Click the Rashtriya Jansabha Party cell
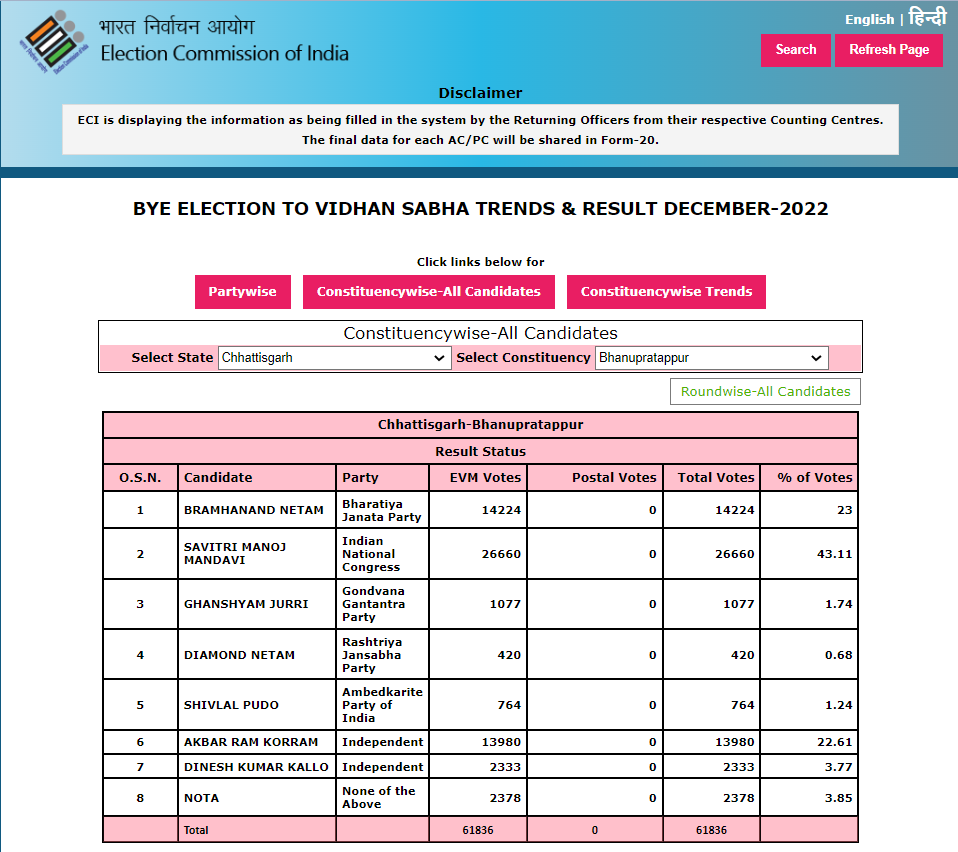 click(x=382, y=655)
